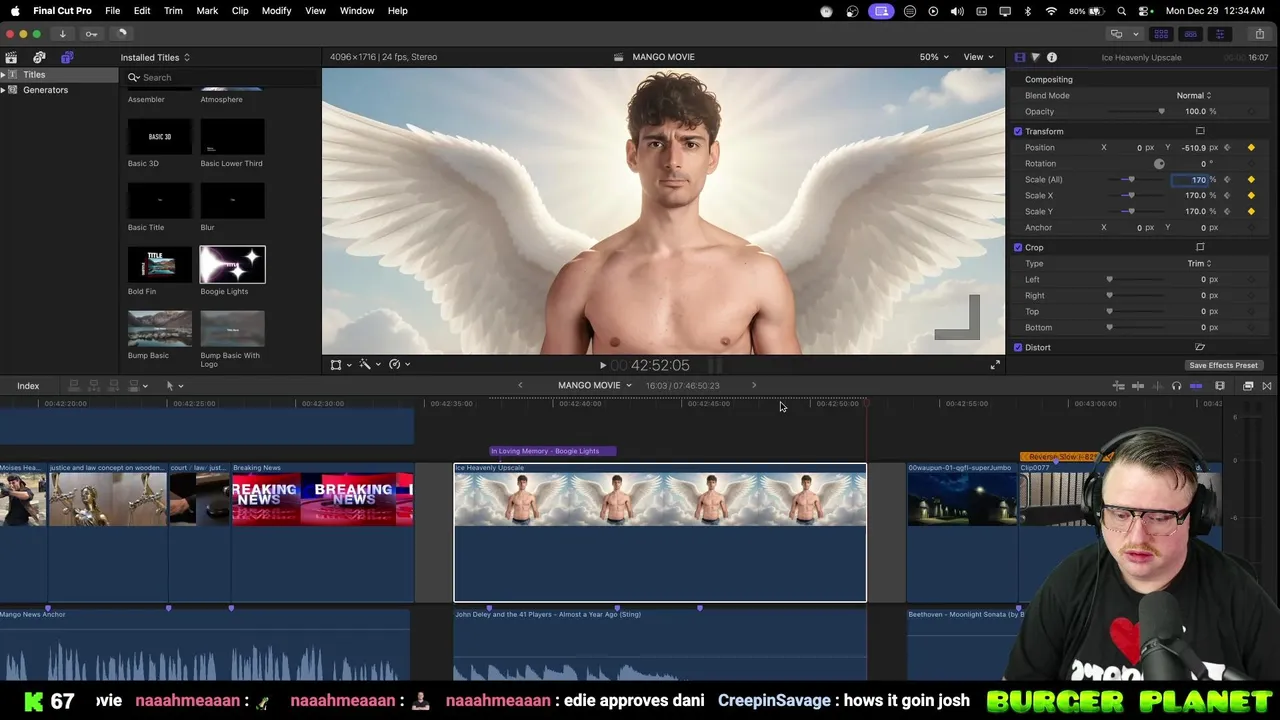Screen dimensions: 1280x720
Task: Open the Modify menu
Action: tap(276, 10)
